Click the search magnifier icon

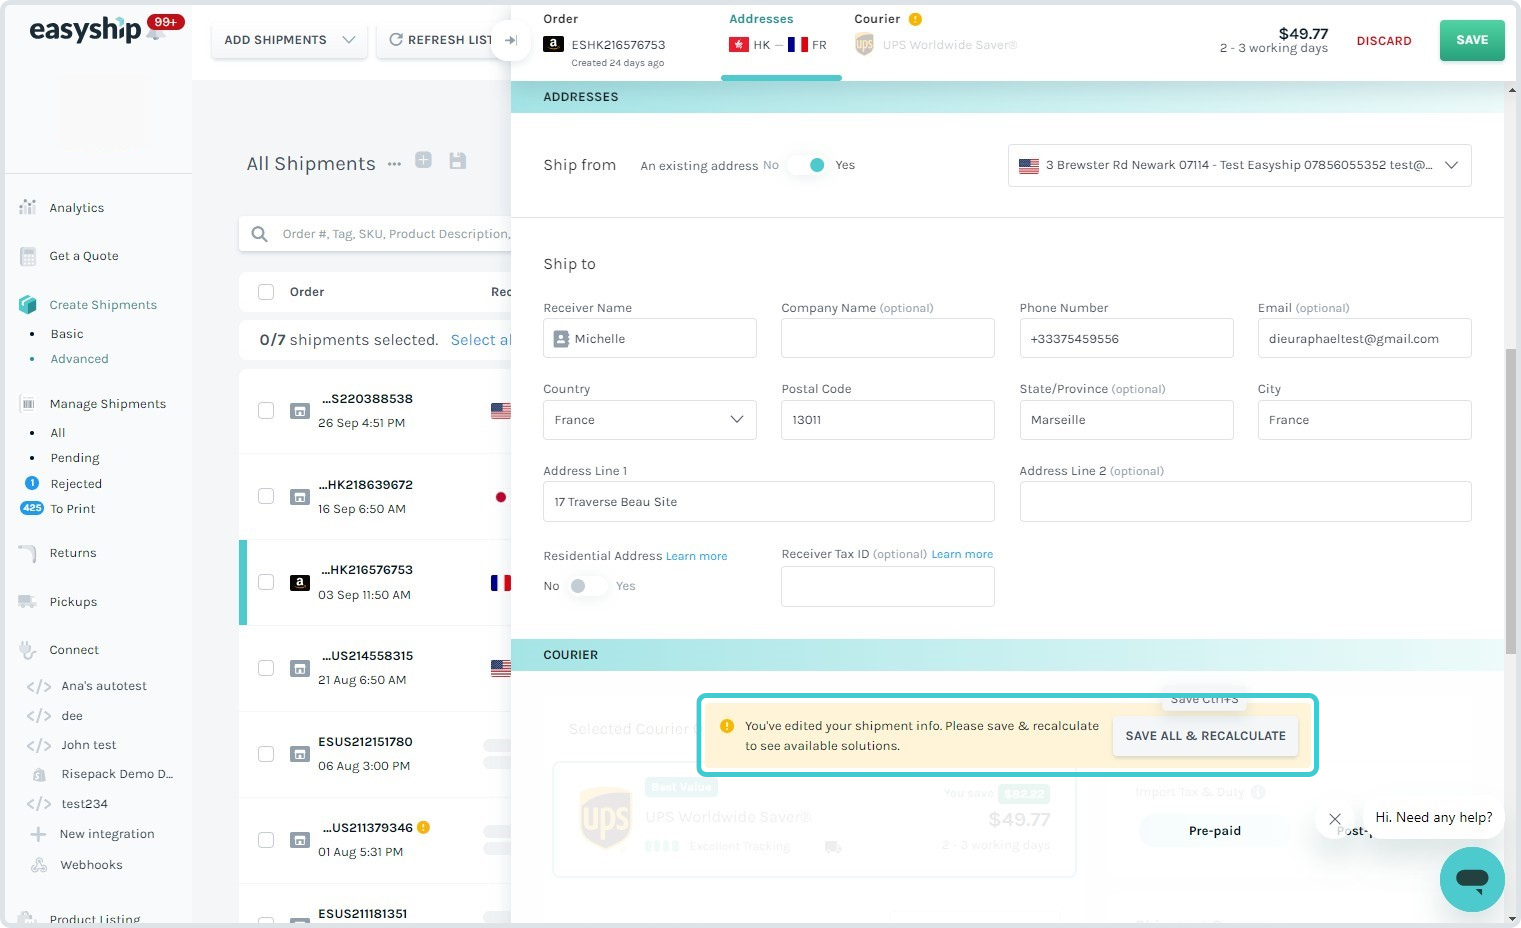click(259, 234)
